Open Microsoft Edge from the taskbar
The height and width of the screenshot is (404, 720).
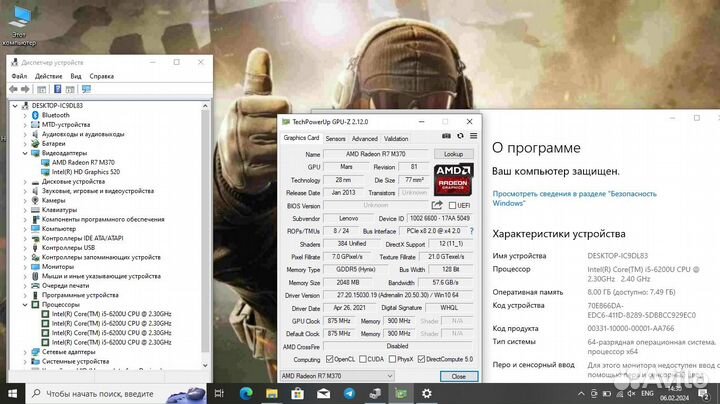(246, 393)
